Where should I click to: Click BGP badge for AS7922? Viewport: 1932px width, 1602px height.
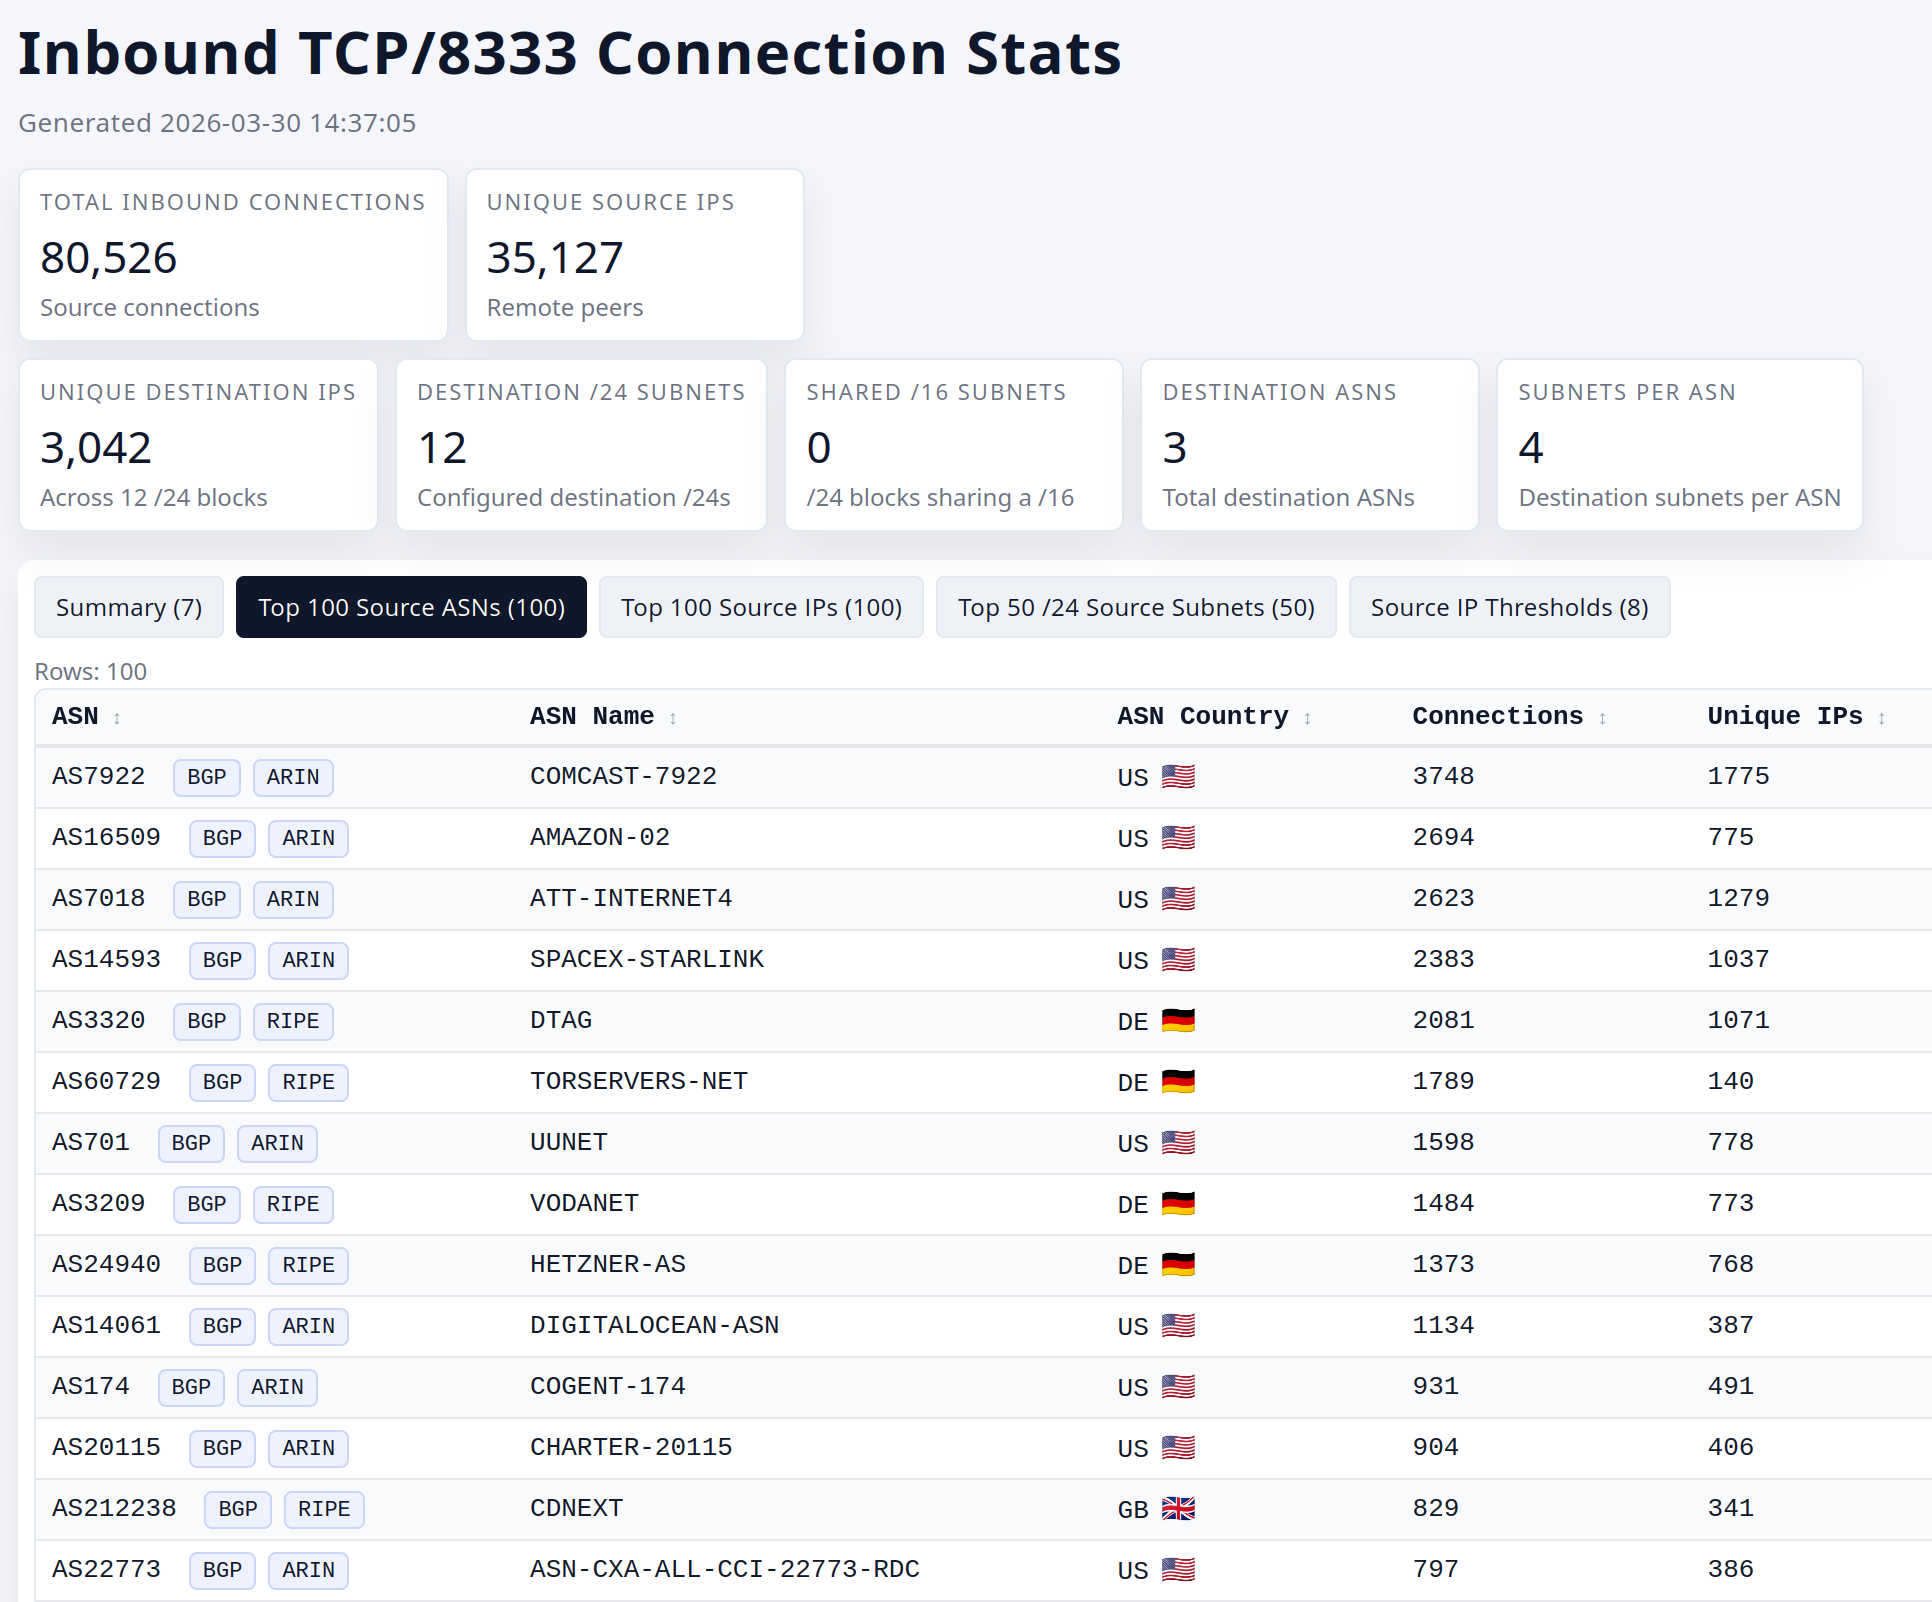pos(207,778)
